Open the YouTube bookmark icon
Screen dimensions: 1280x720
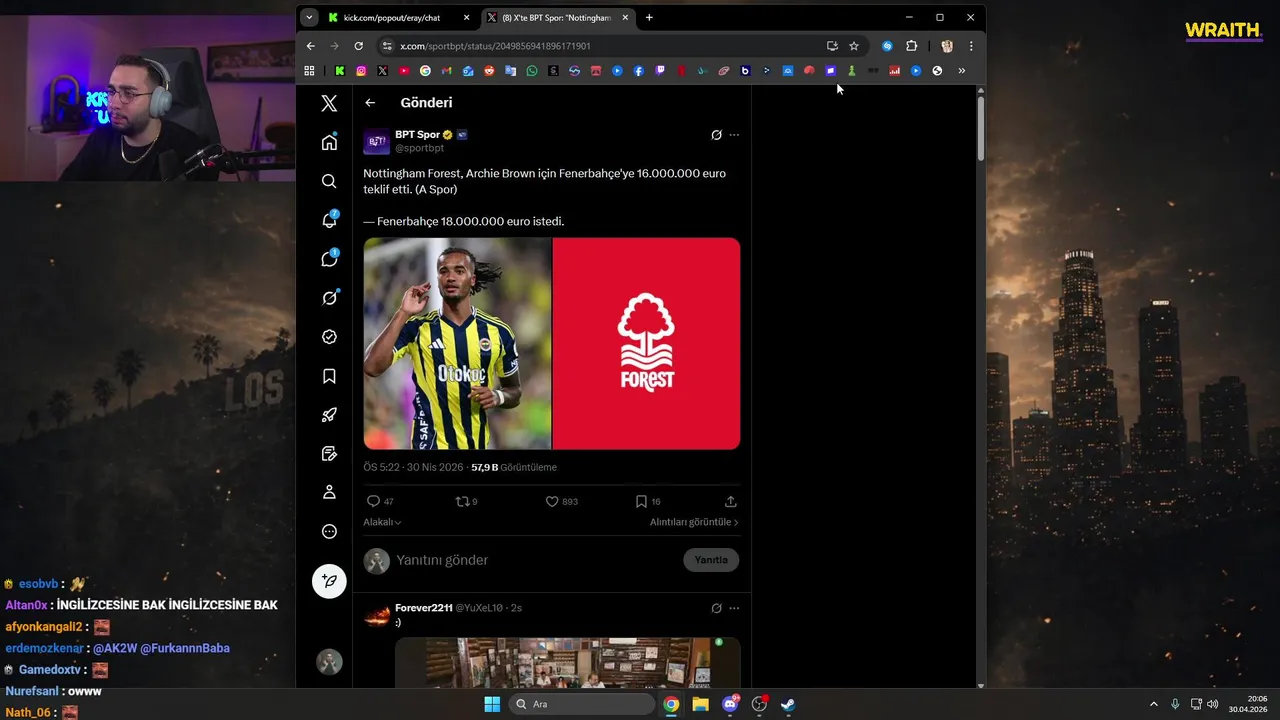tap(404, 71)
